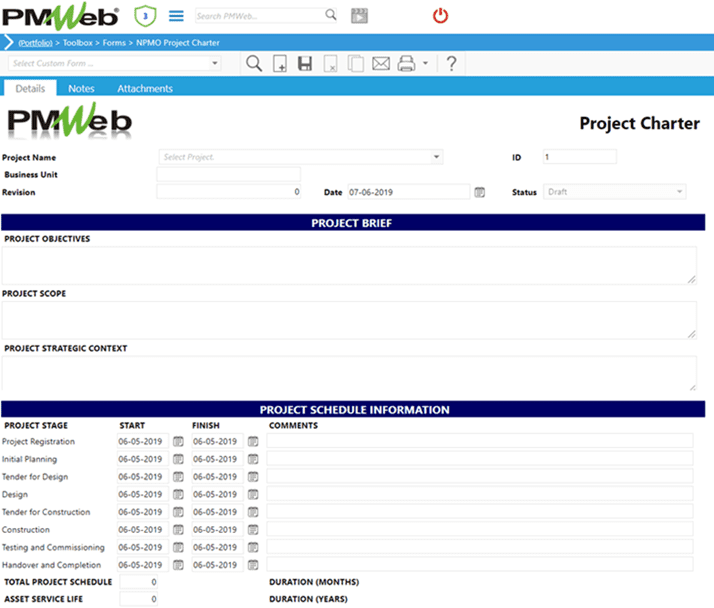The image size is (714, 608).
Task: Click into the Project Objectives text area
Action: (349, 265)
